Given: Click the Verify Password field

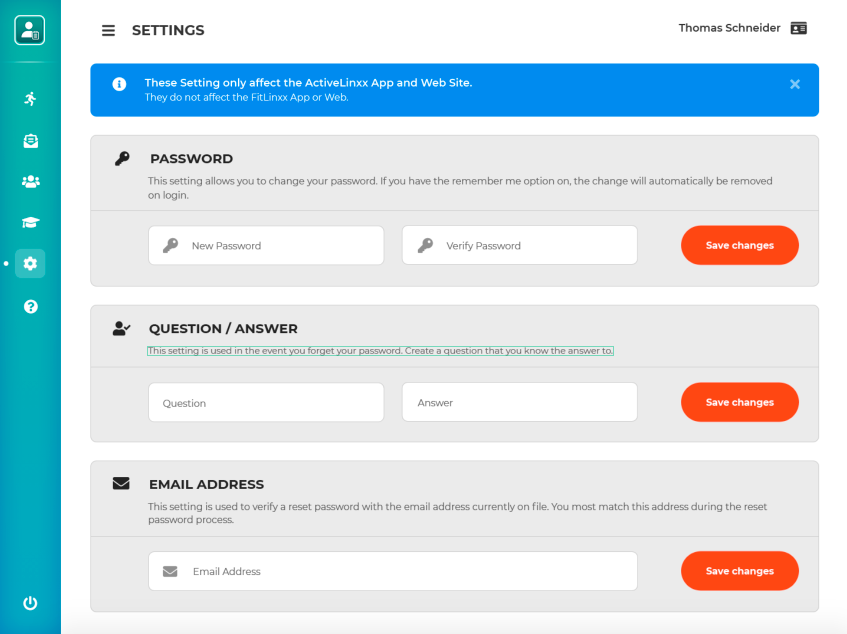Looking at the screenshot, I should coord(520,245).
